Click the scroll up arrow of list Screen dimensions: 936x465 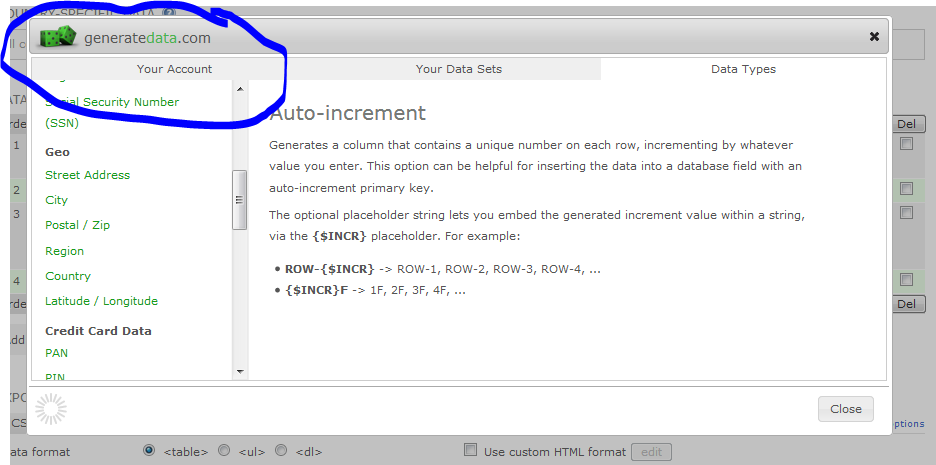pyautogui.click(x=240, y=90)
